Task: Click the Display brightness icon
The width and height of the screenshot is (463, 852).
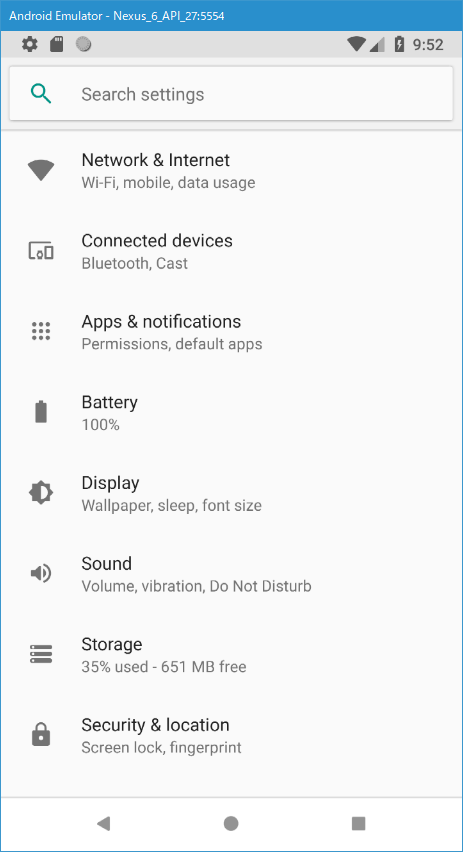Action: tap(41, 493)
